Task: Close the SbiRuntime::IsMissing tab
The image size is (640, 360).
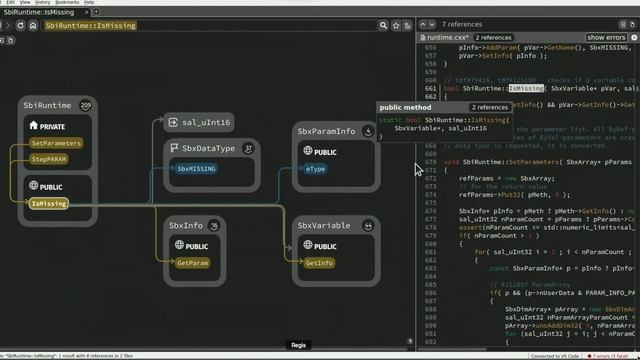Action: [x=87, y=12]
